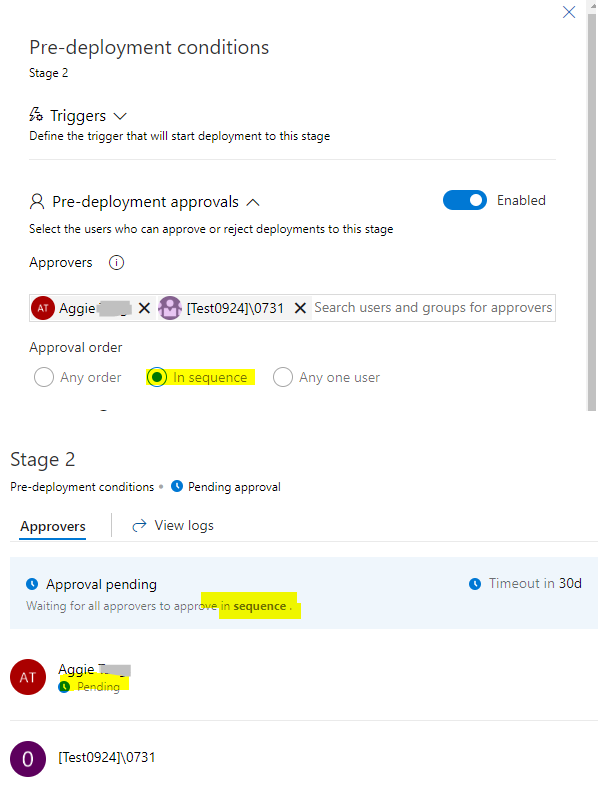Click the AT avatar in approvers field
Image resolution: width=607 pixels, height=790 pixels.
pos(43,308)
